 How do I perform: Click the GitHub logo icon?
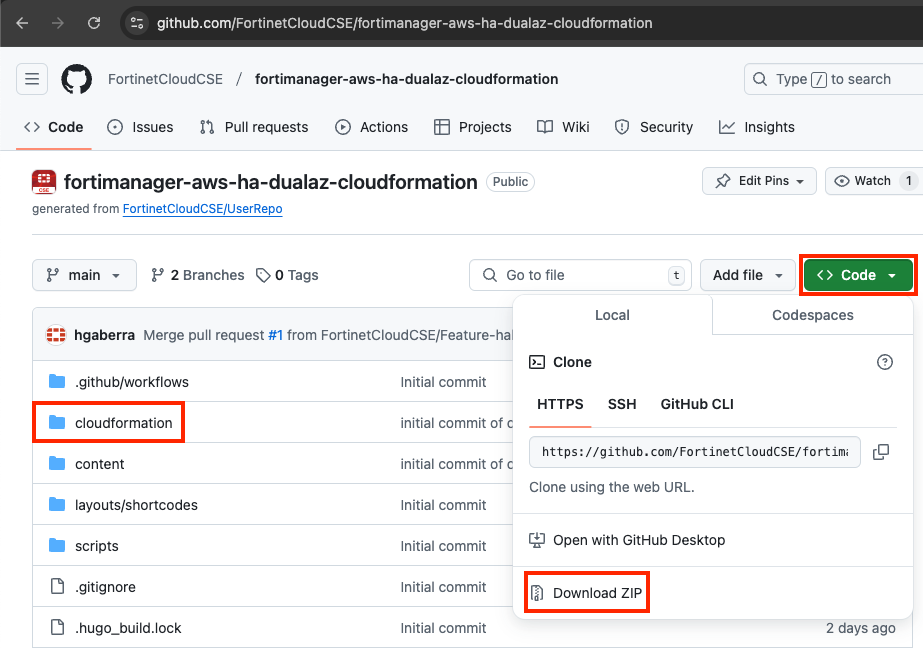tap(77, 79)
